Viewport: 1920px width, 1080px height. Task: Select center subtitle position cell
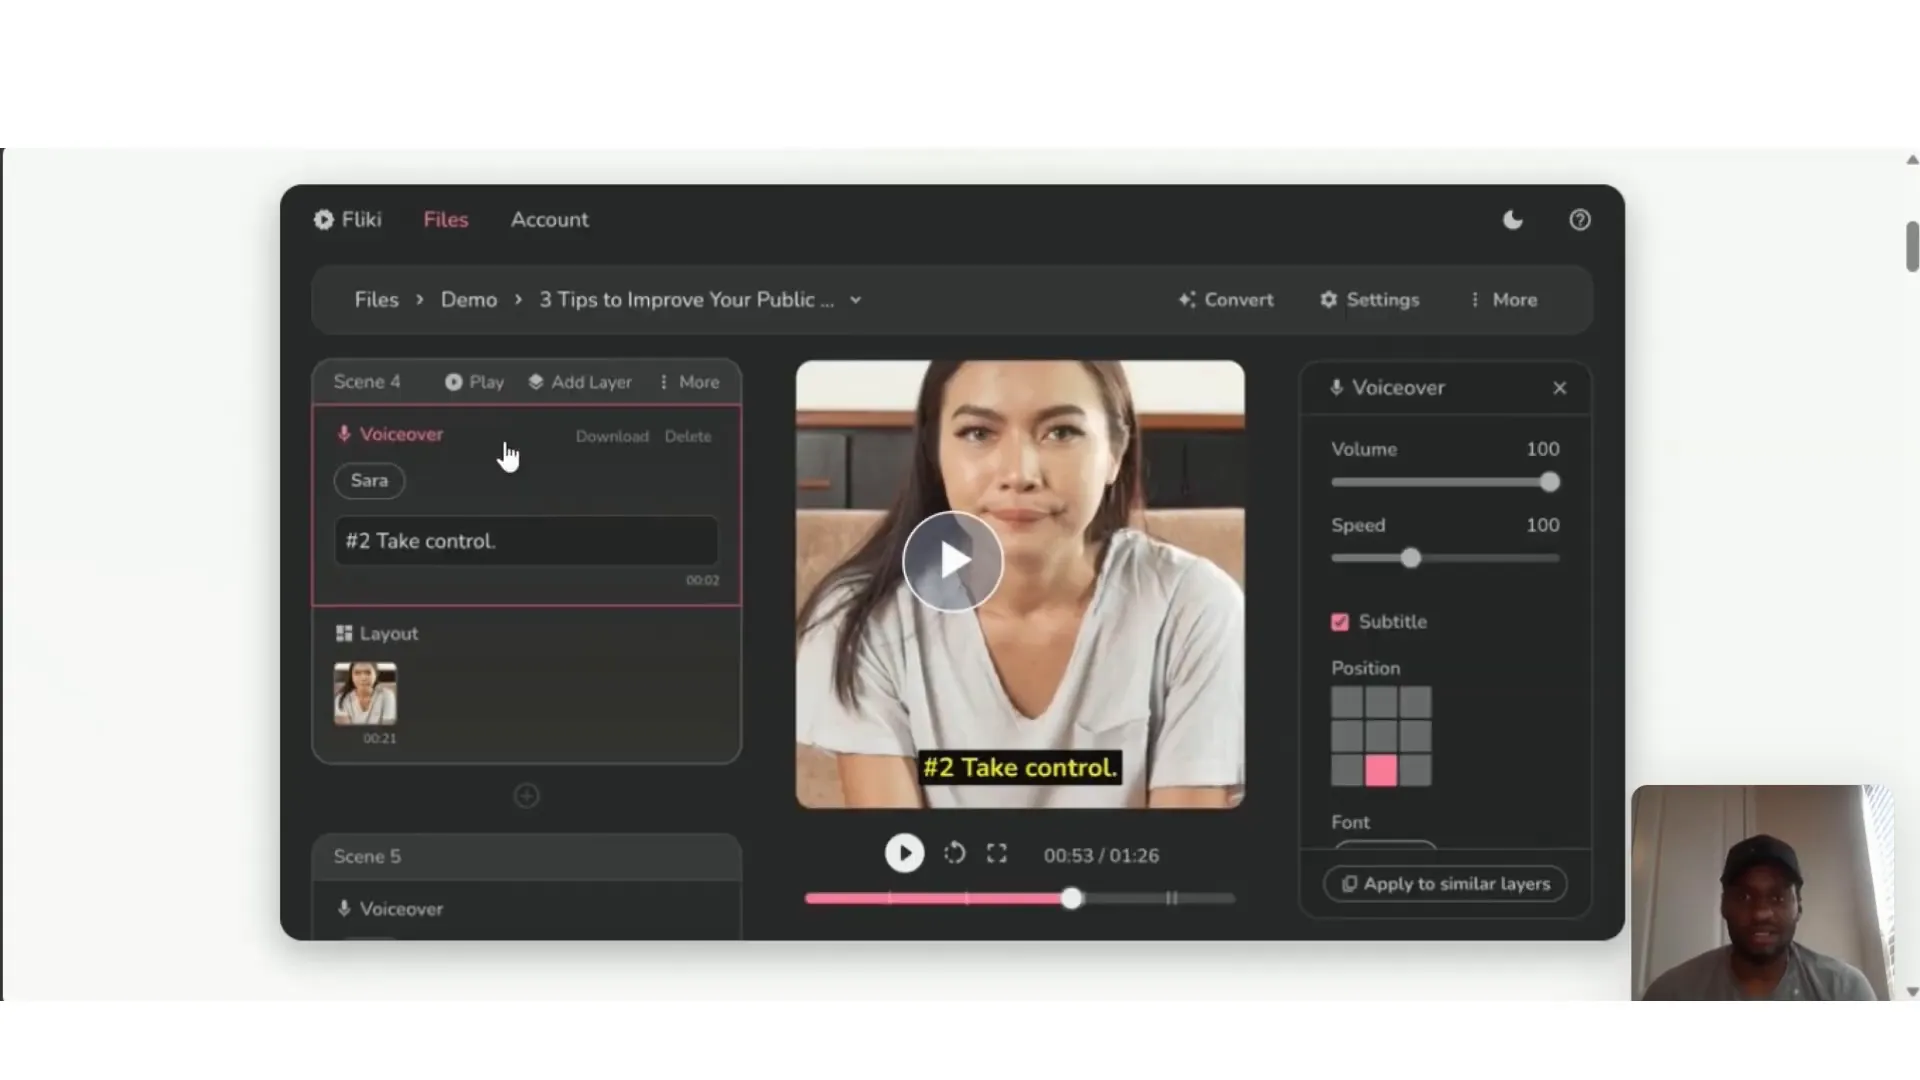[1381, 736]
